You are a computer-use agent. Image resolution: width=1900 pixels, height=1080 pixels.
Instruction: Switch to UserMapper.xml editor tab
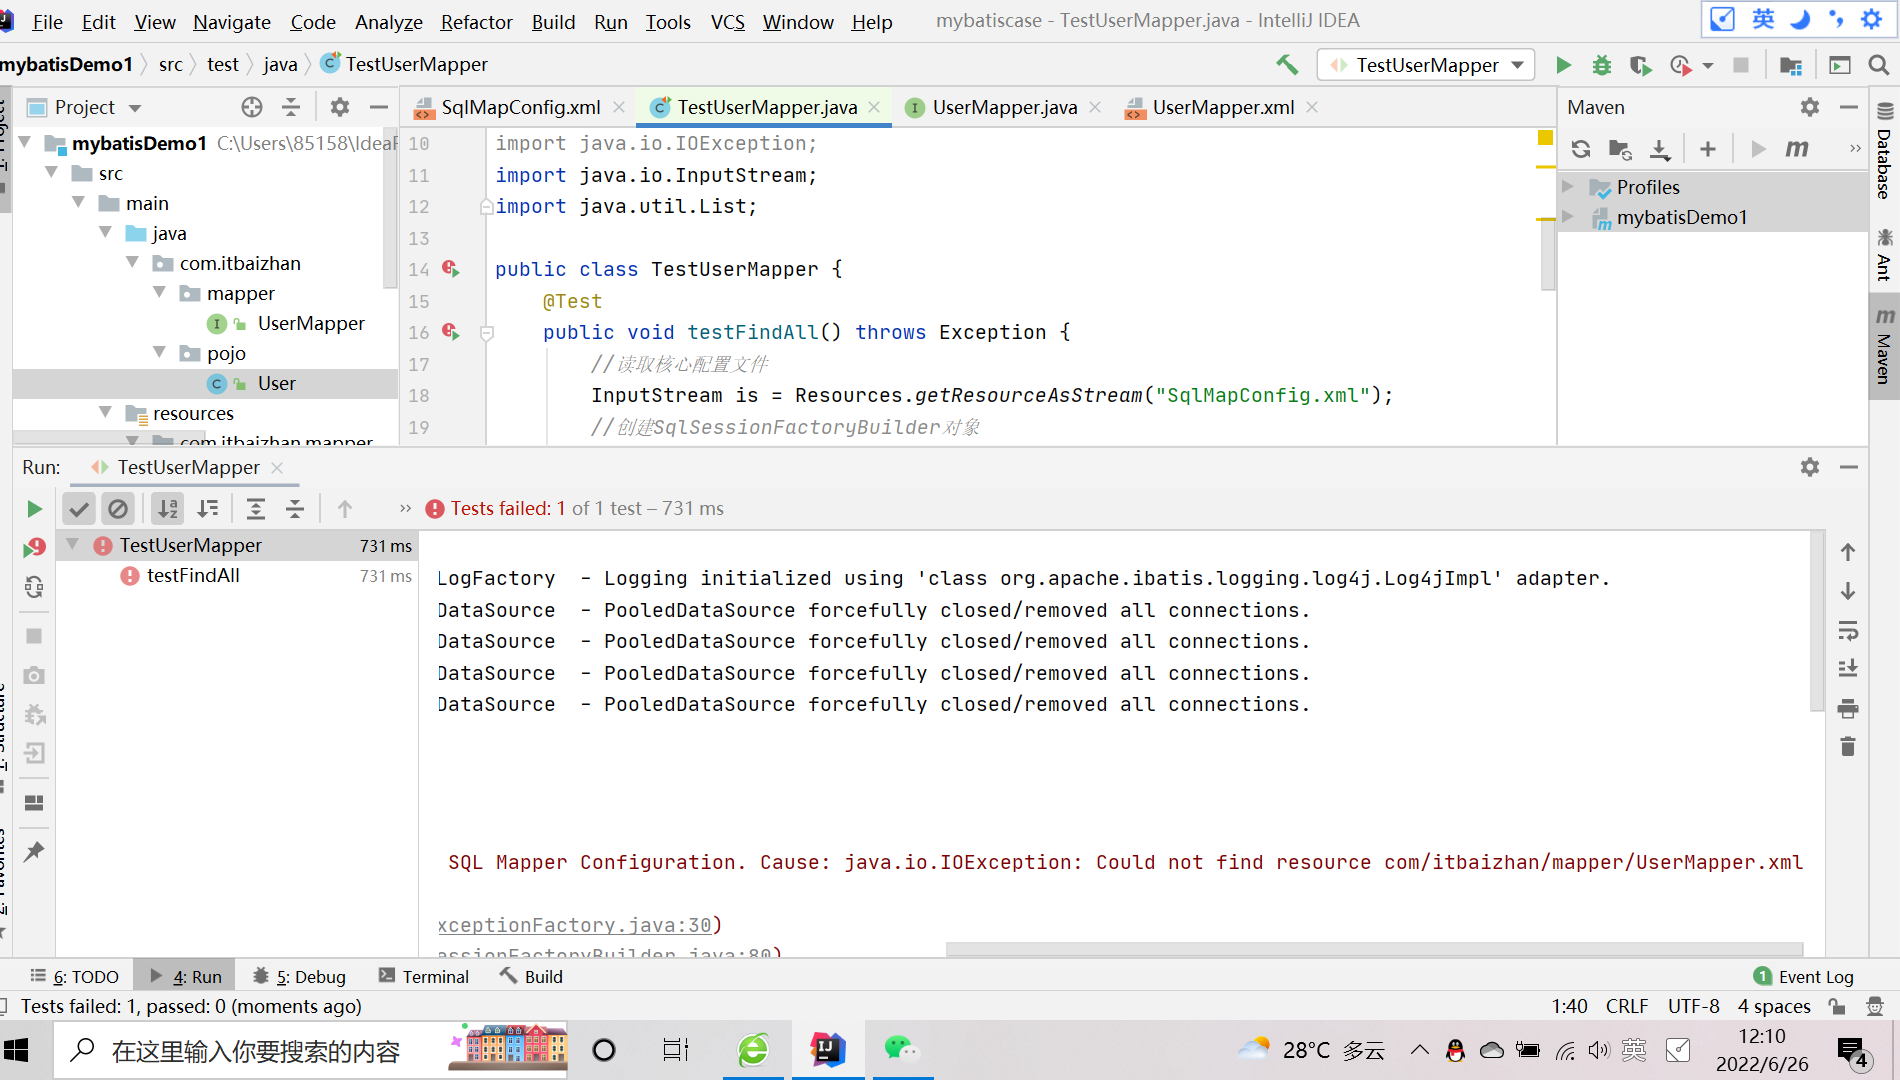[1222, 107]
